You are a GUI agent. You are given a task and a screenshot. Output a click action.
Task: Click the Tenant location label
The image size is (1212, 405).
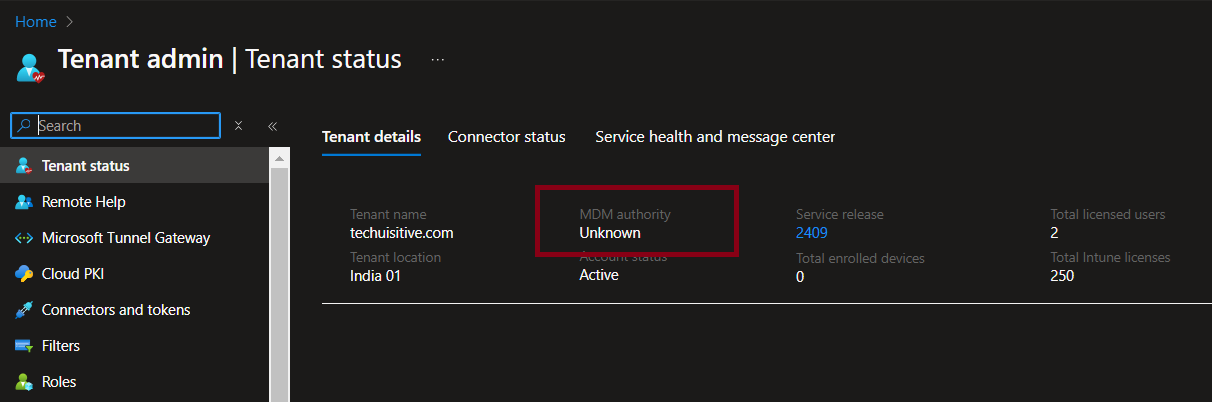pos(395,257)
